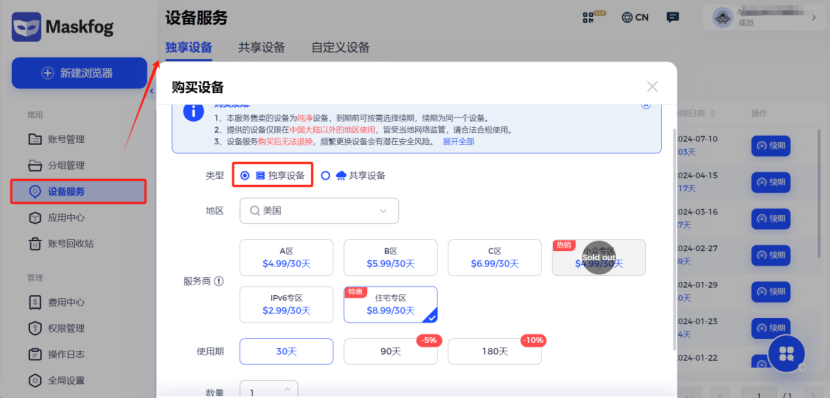Image resolution: width=830 pixels, height=398 pixels.
Task: Switch to the 共享设备 tab
Action: [261, 47]
